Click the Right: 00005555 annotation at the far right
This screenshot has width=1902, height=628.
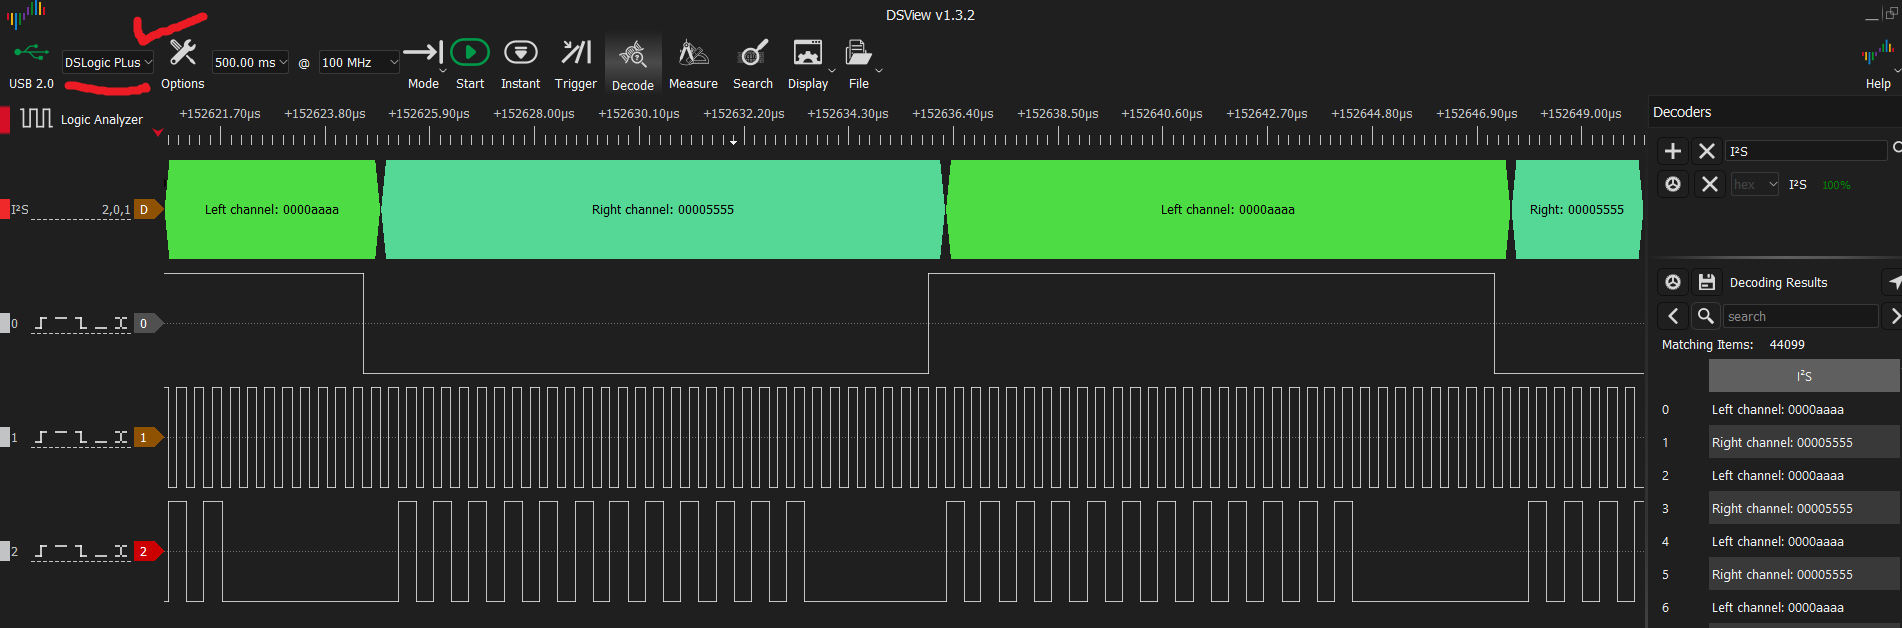(1577, 209)
